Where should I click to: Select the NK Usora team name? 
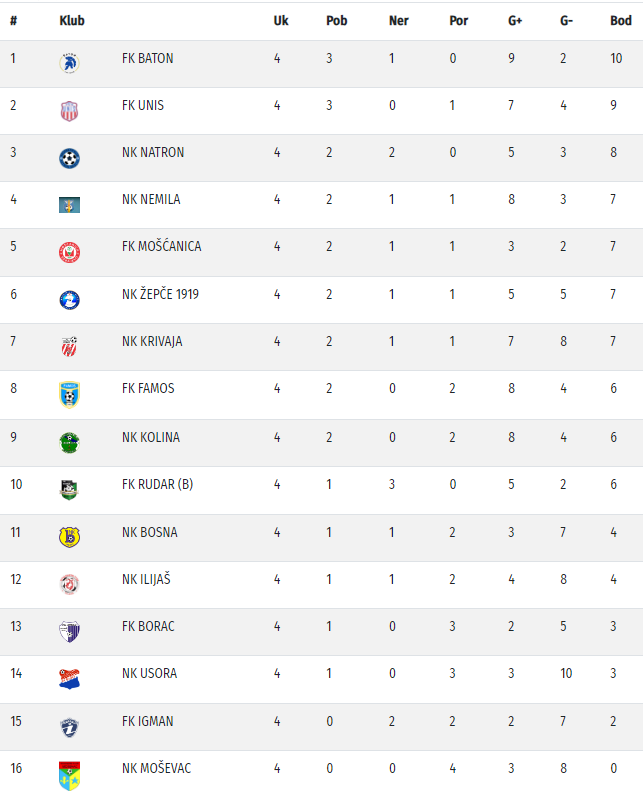click(149, 673)
